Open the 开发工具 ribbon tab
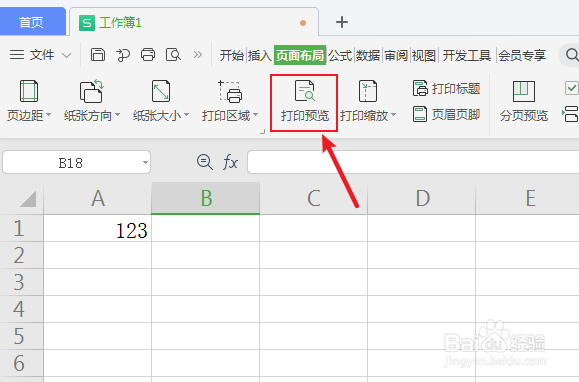579x382 pixels. click(467, 56)
